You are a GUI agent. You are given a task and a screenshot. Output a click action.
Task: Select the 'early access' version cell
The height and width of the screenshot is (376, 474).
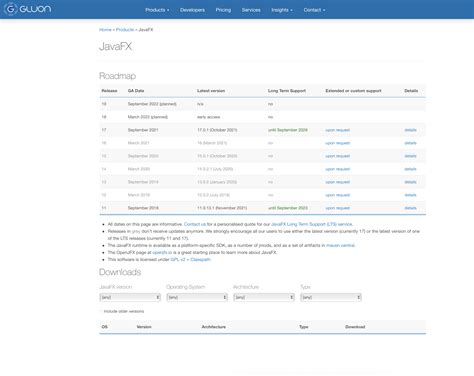click(208, 117)
